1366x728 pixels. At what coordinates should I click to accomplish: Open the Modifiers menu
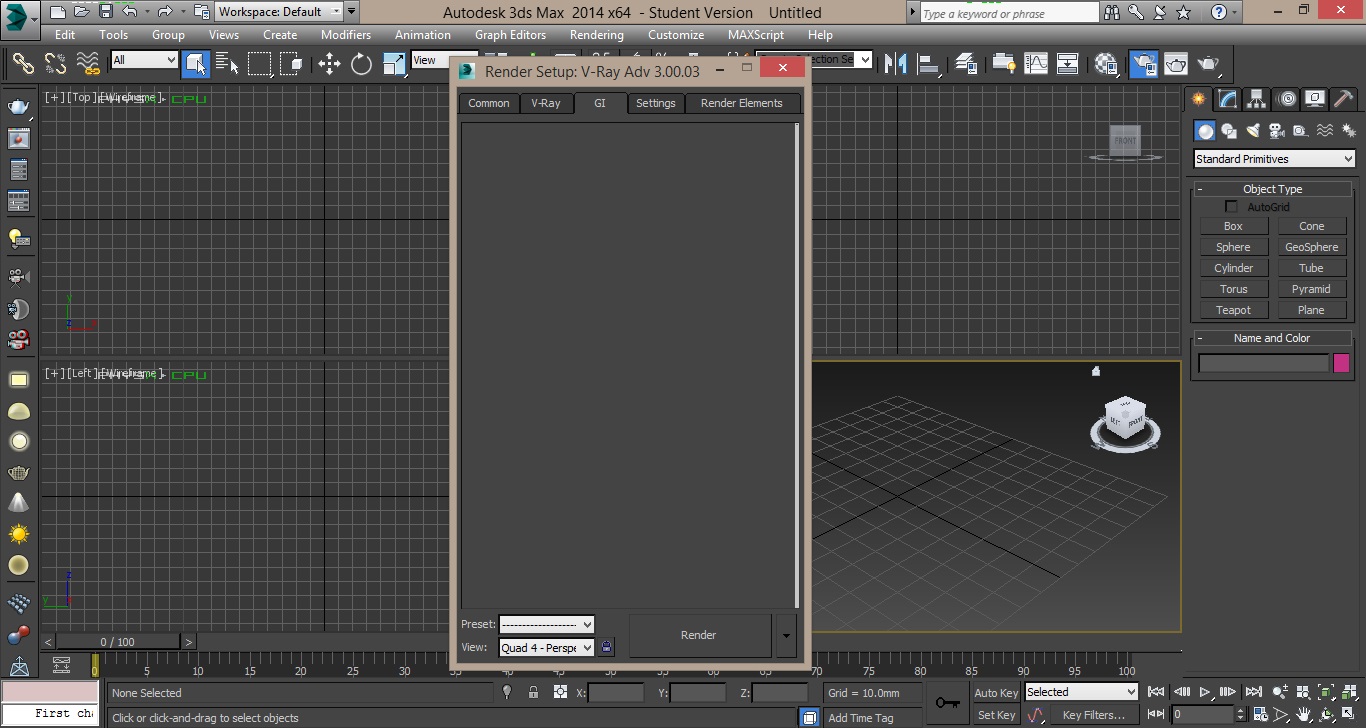pos(346,35)
